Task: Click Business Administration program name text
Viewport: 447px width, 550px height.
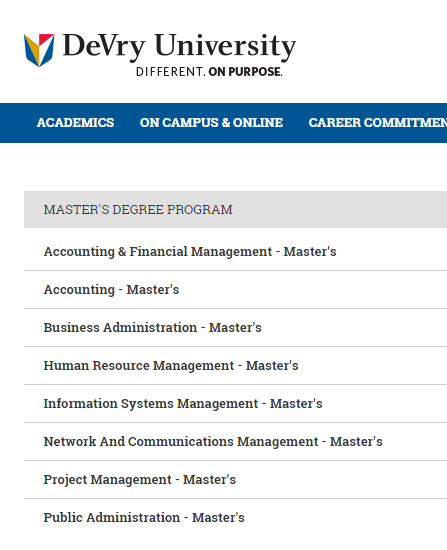Action: [120, 328]
